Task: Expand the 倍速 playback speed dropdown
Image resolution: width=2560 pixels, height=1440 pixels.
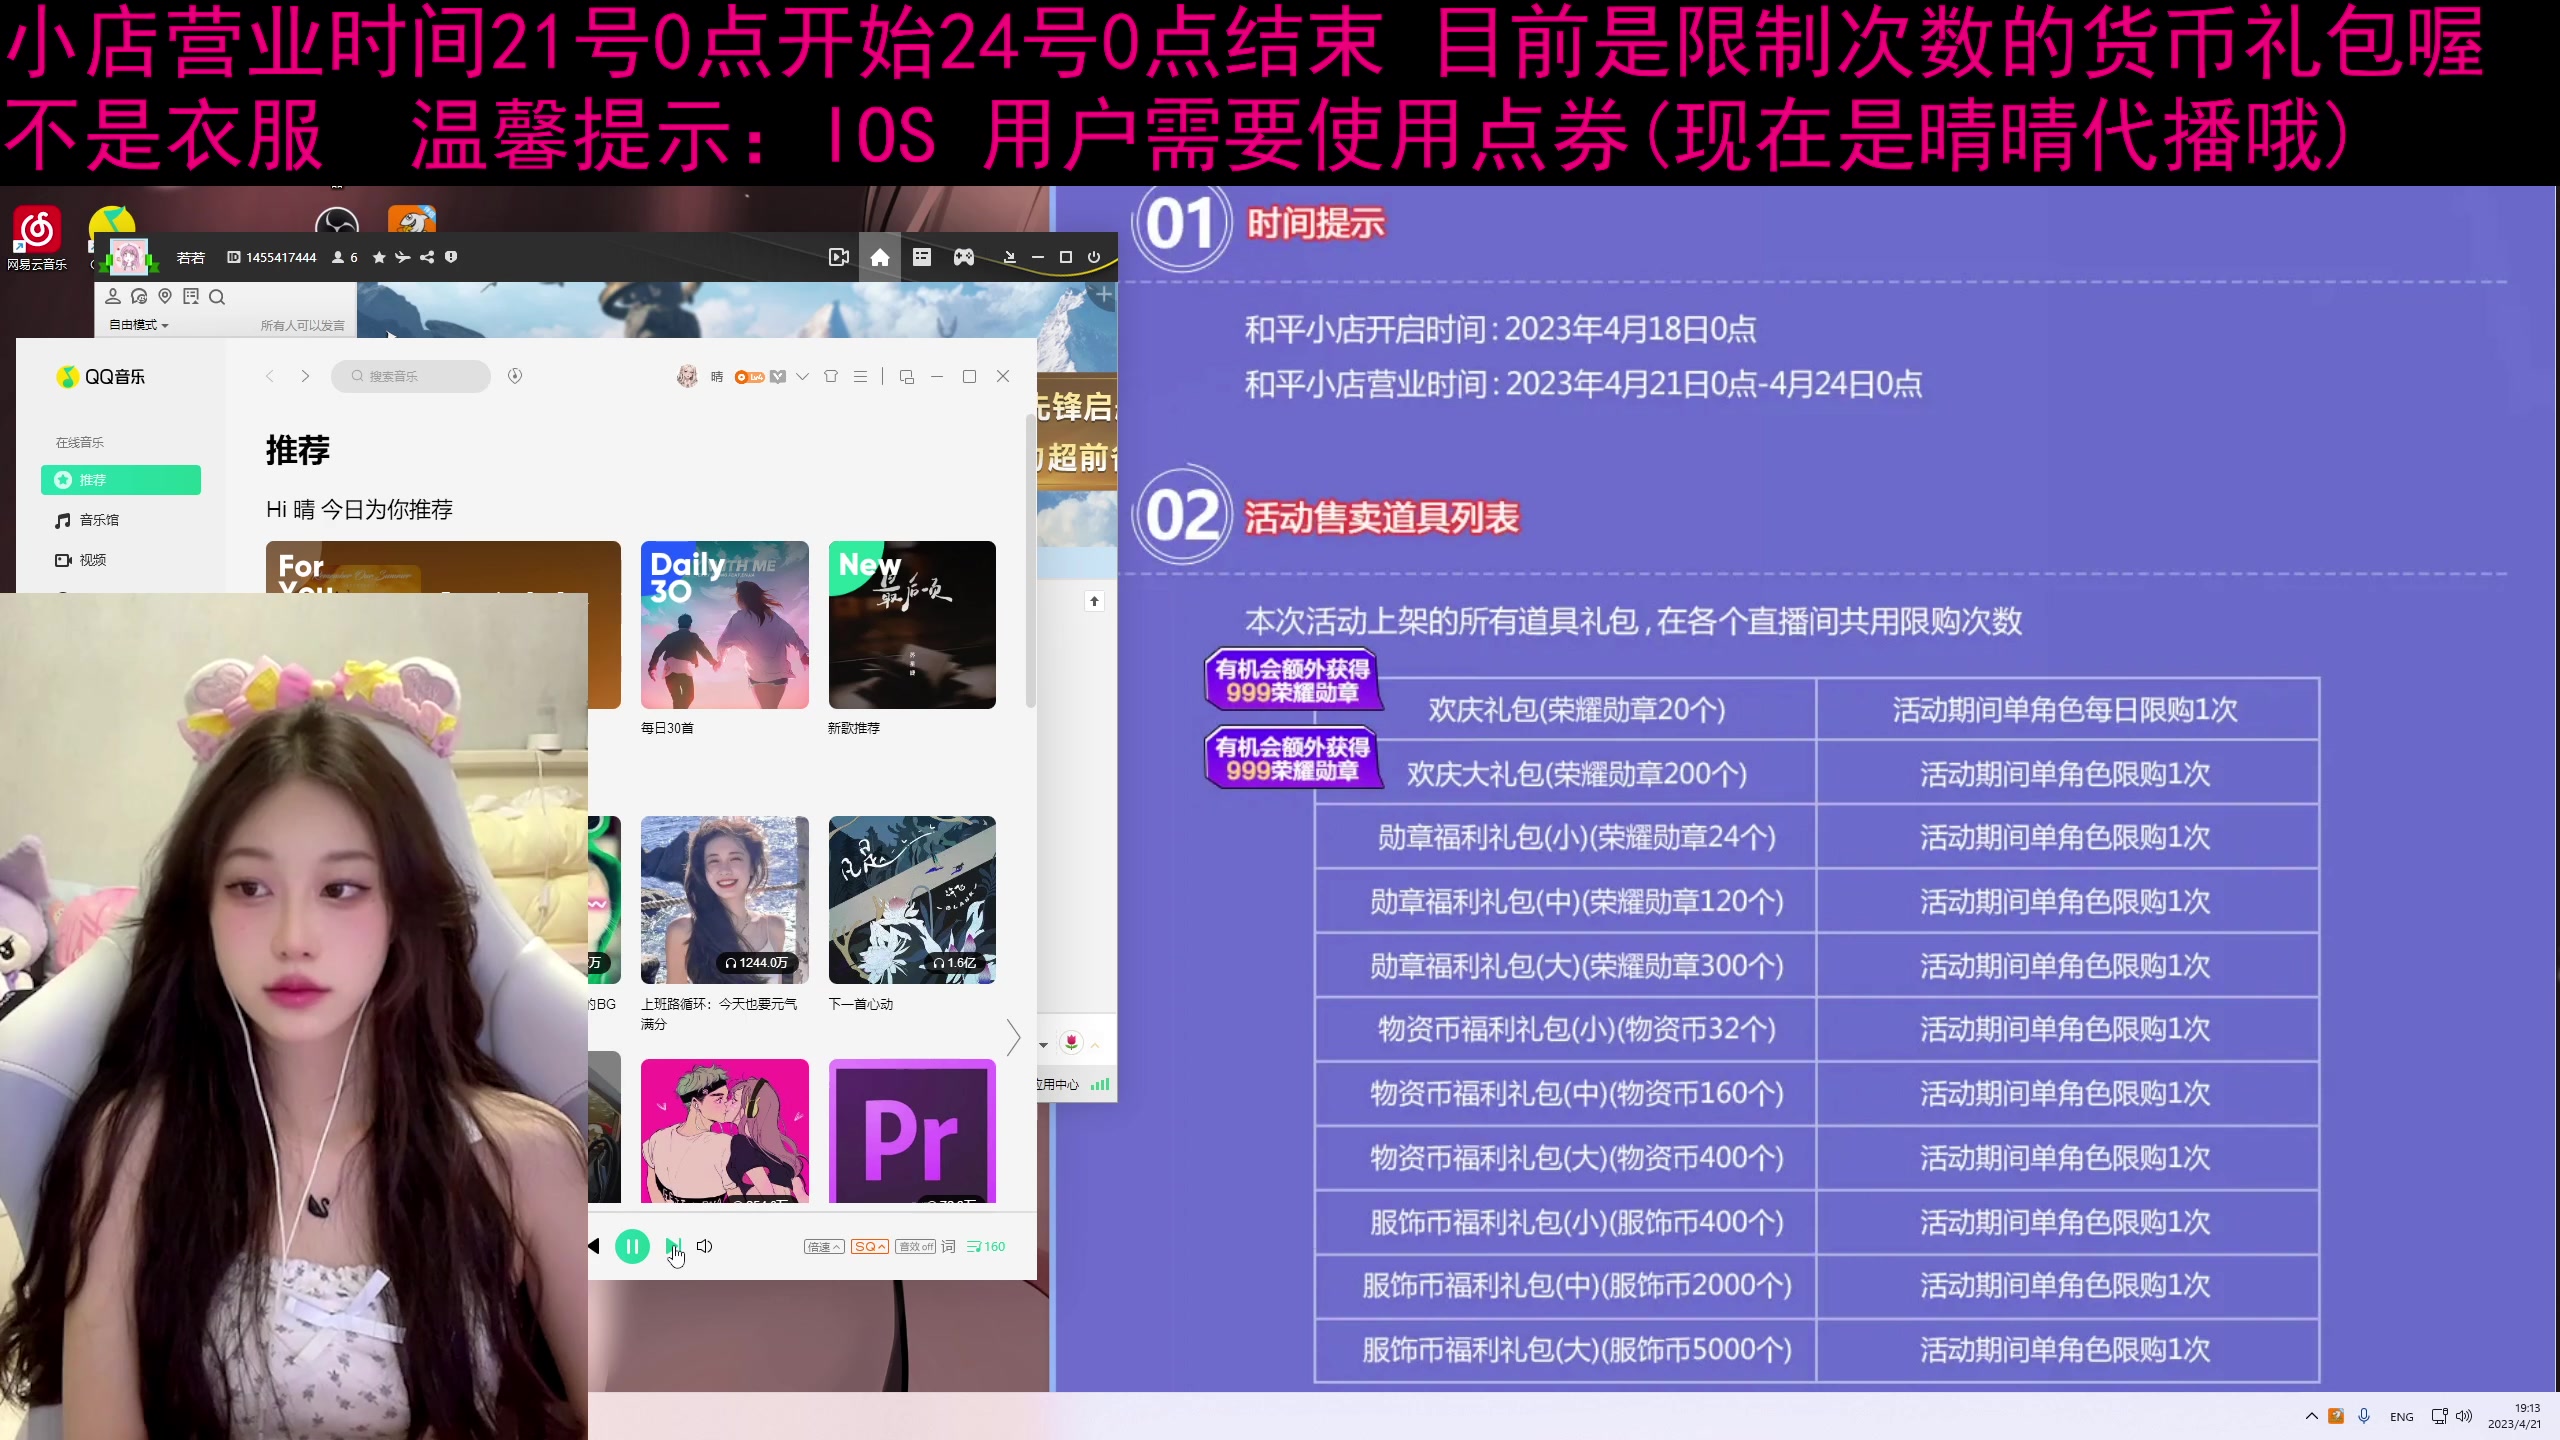Action: pos(823,1247)
